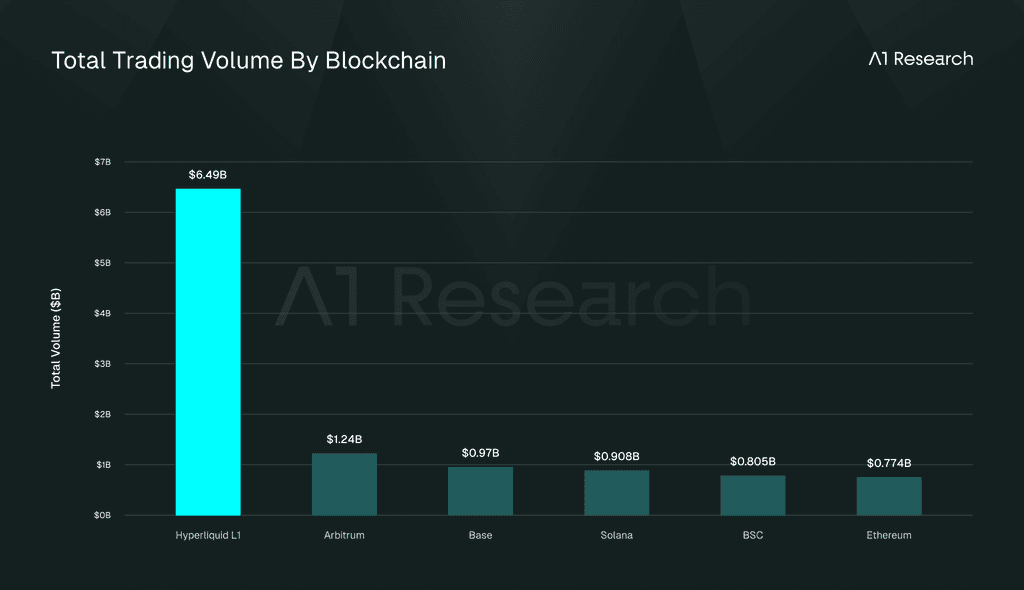The width and height of the screenshot is (1024, 590).
Task: Click the Total Trading Volume By Blockchain title
Action: [x=249, y=61]
